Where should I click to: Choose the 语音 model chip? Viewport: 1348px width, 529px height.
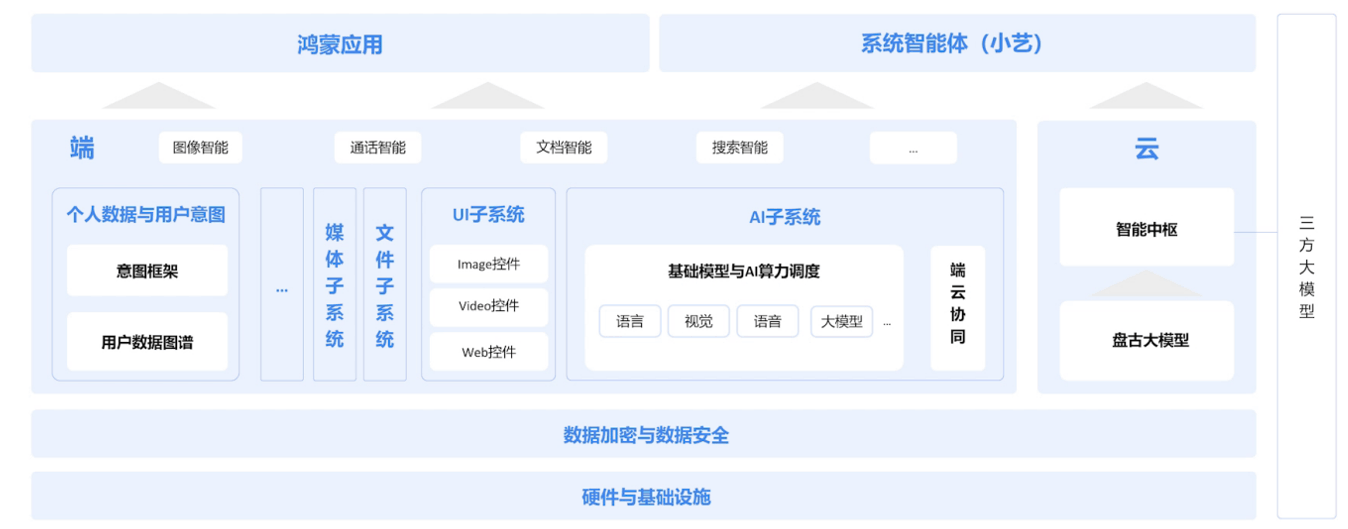pyautogui.click(x=768, y=321)
